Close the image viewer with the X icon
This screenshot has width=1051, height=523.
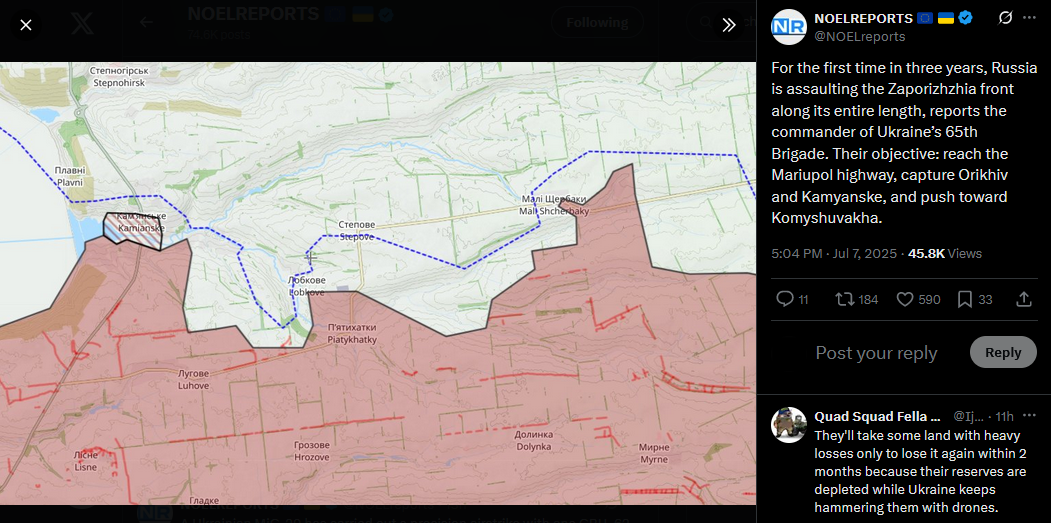point(25,25)
